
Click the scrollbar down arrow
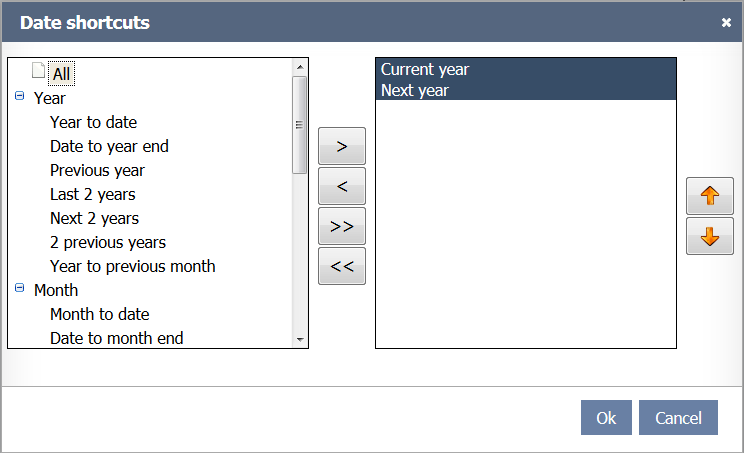click(x=299, y=340)
